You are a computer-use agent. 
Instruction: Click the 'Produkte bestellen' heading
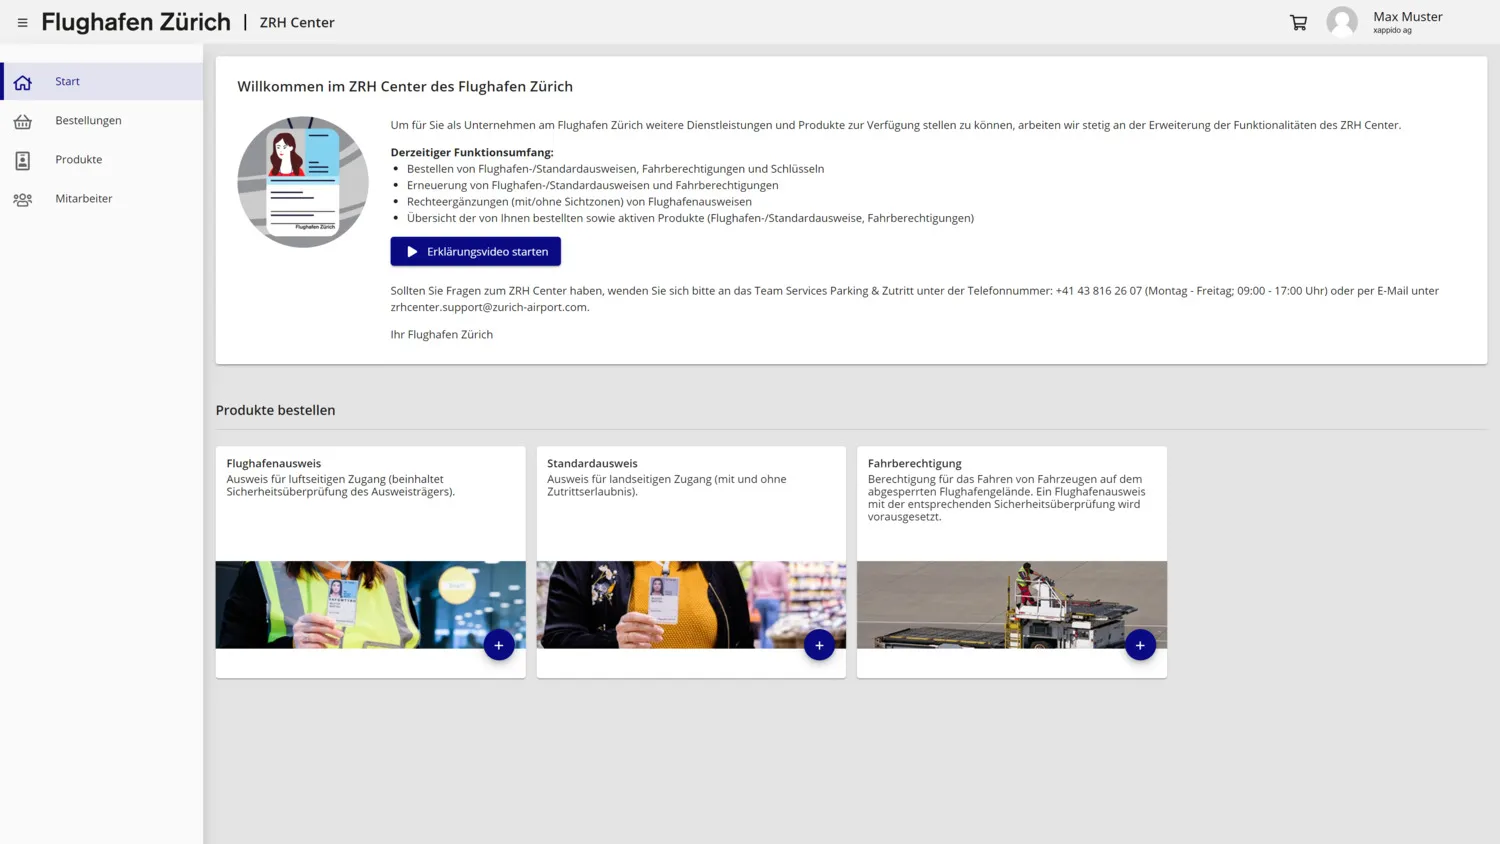[x=276, y=410]
